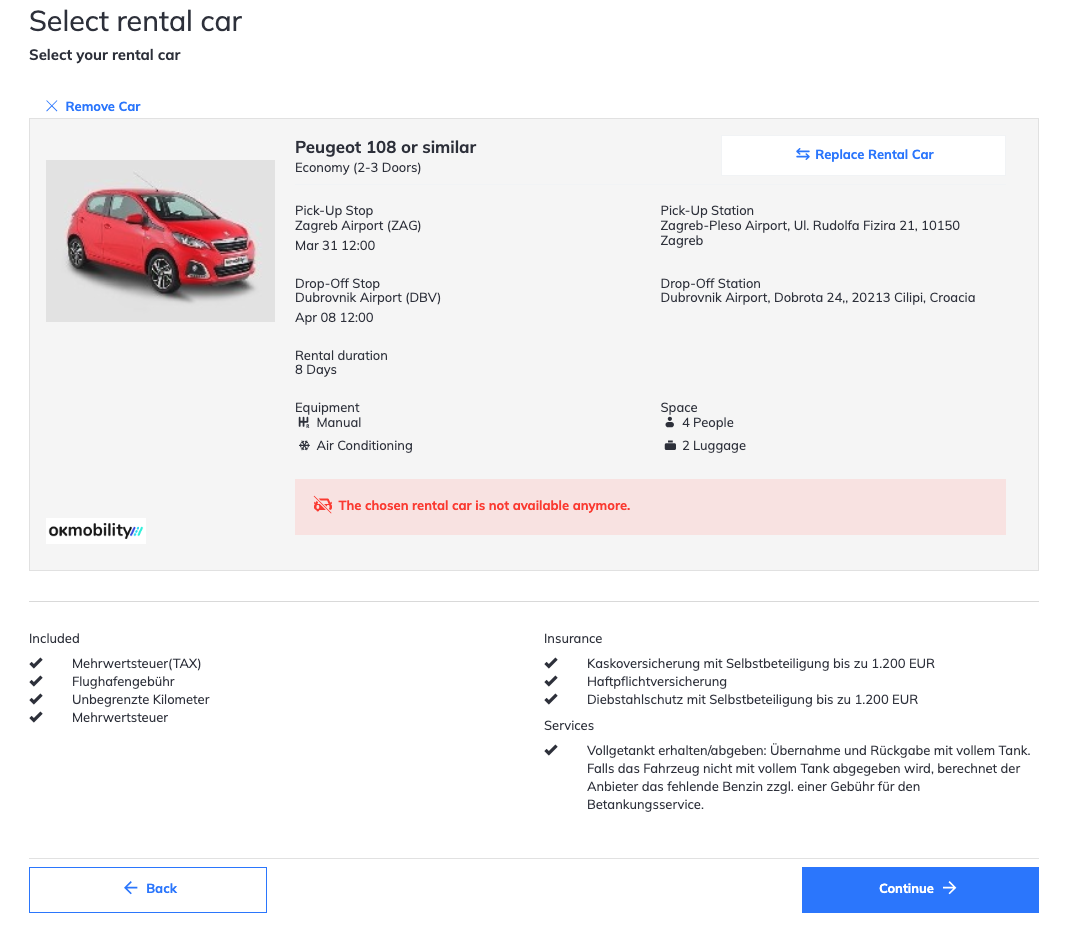Click the snowflake Air Conditioning icon
Viewport: 1076px width, 934px height.
[304, 445]
